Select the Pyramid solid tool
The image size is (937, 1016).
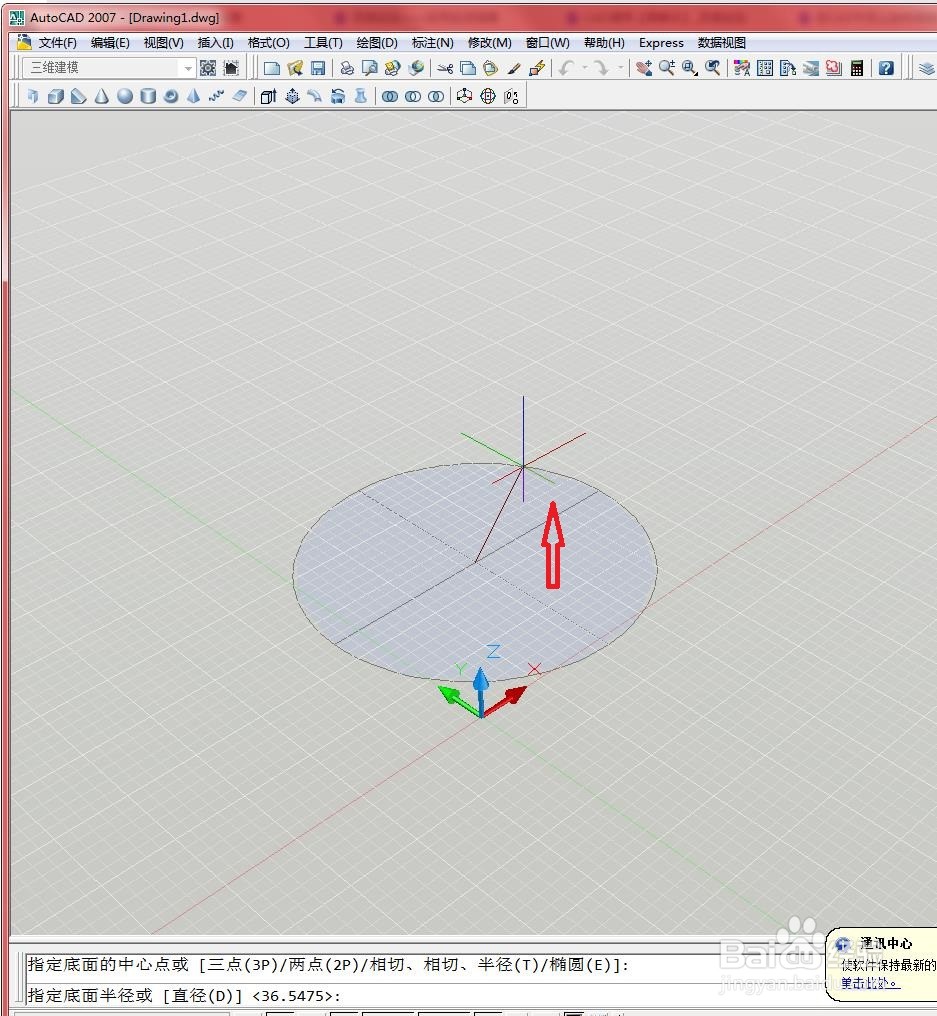click(194, 97)
